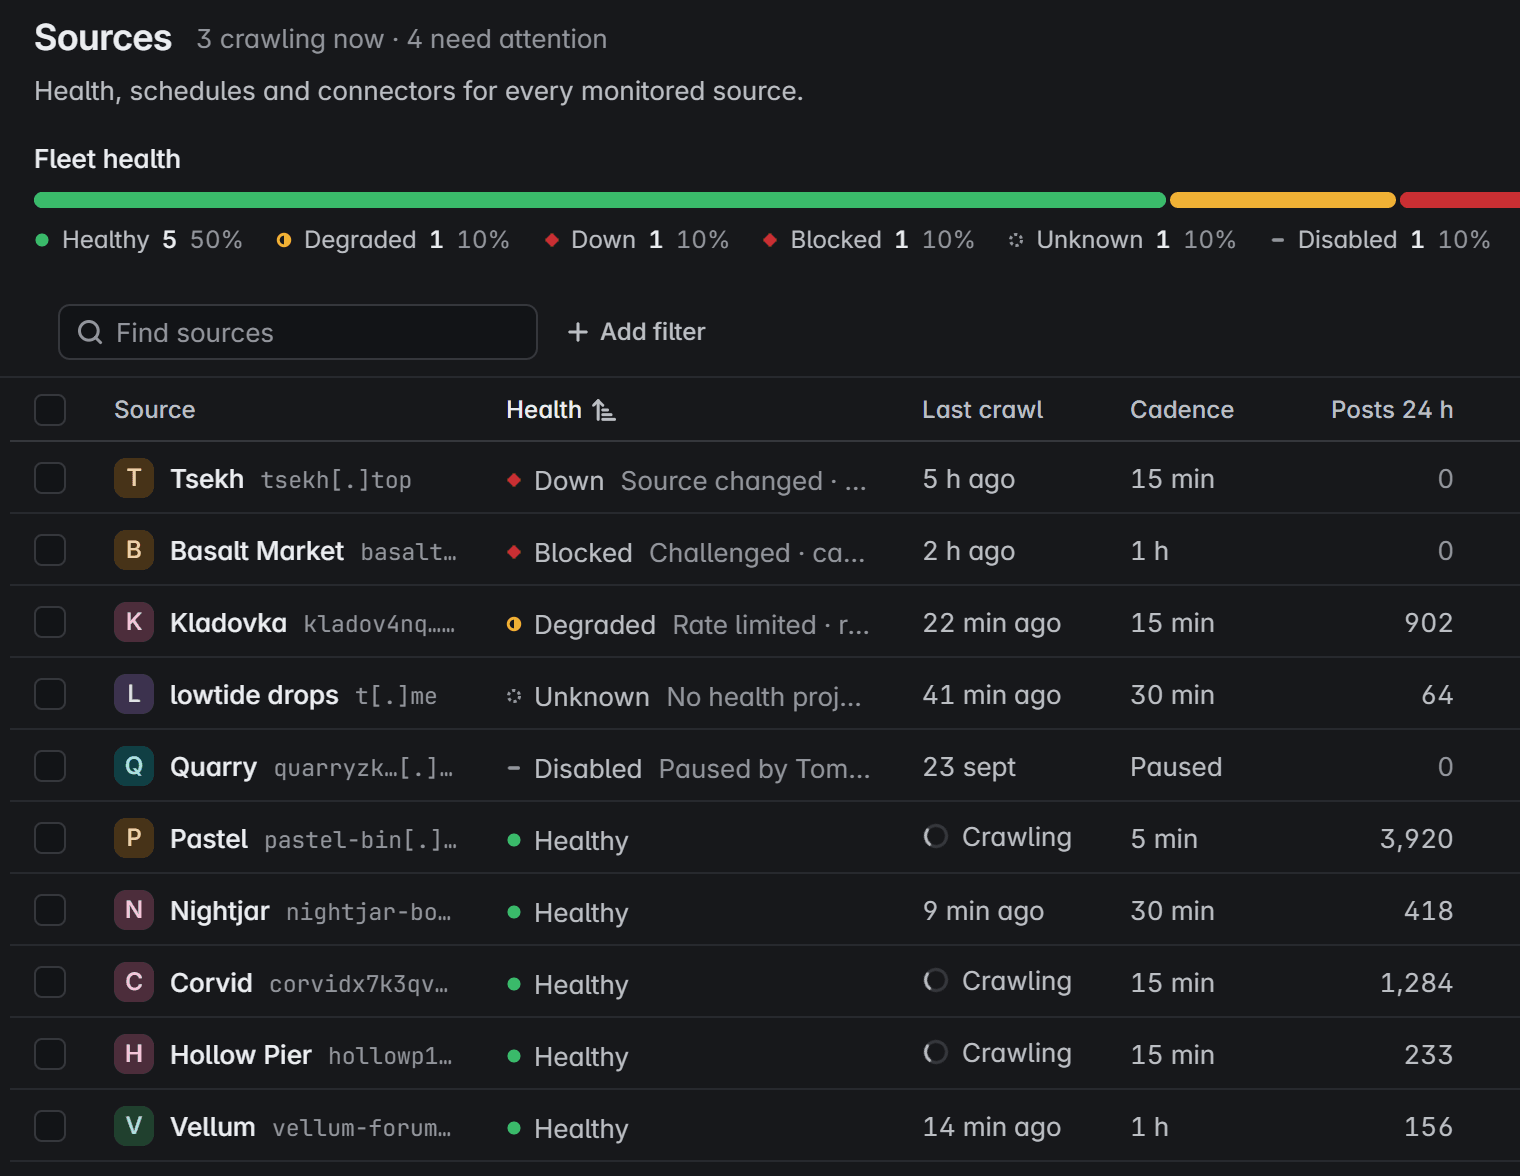Sort by the Health column header
Viewport: 1520px width, 1176px height.
tap(561, 410)
